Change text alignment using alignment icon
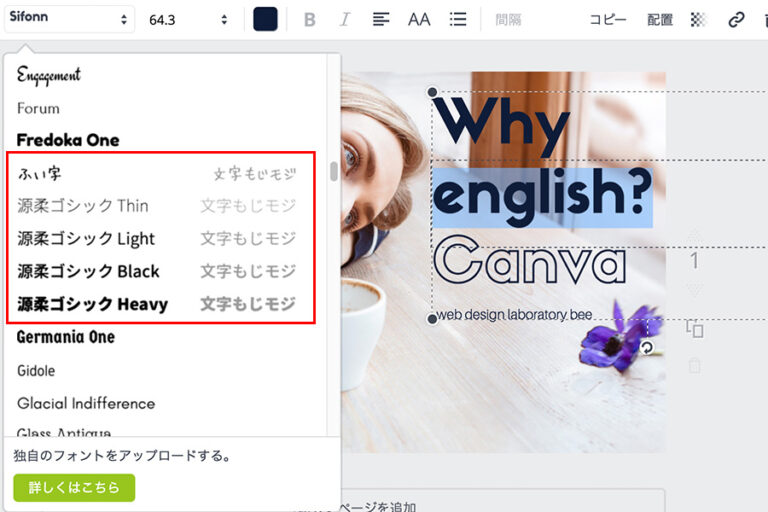Viewport: 768px width, 512px height. pos(381,20)
